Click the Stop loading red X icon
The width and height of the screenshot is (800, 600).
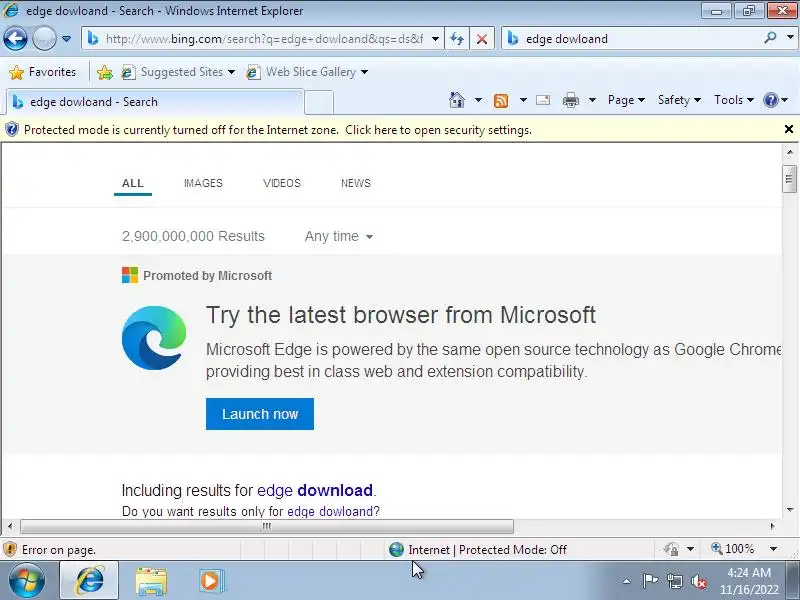point(481,39)
